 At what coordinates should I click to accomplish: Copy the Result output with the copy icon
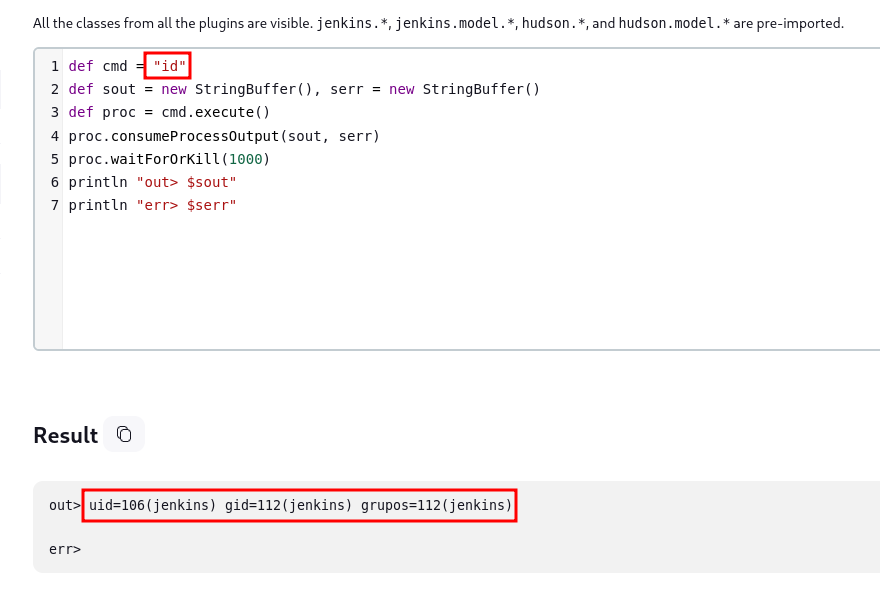pyautogui.click(x=124, y=434)
